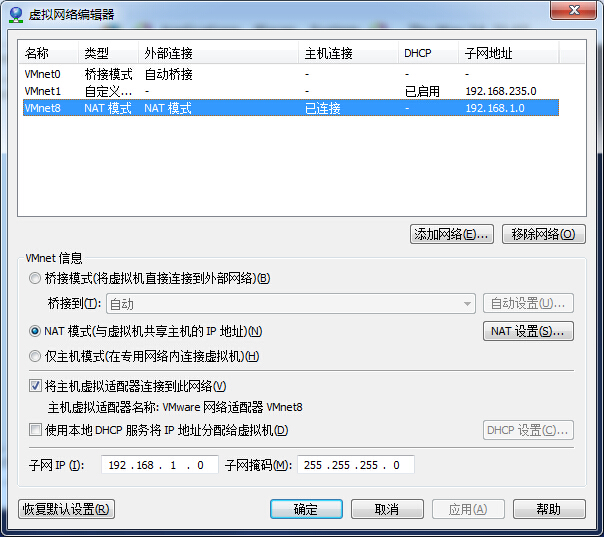Screen dimensions: 604x537
Task: Select the VMnet1 row
Action: [x=291, y=91]
